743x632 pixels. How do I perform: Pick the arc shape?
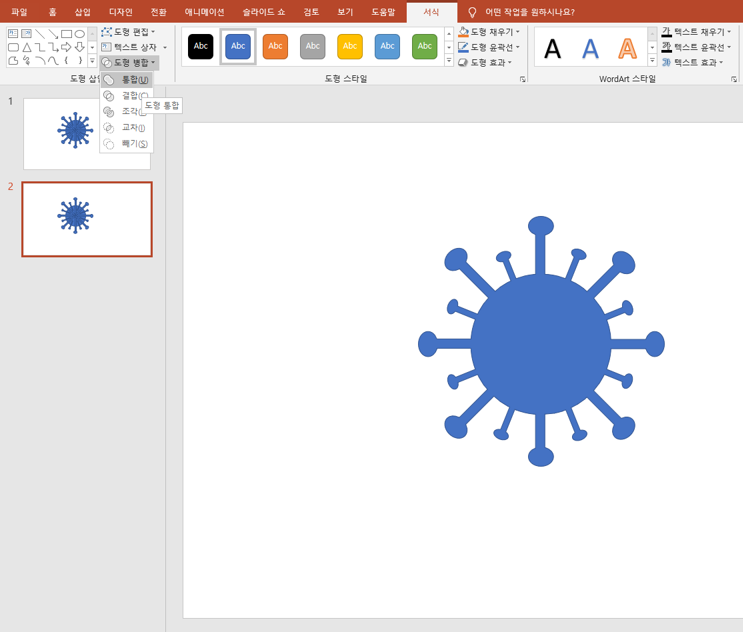click(40, 60)
